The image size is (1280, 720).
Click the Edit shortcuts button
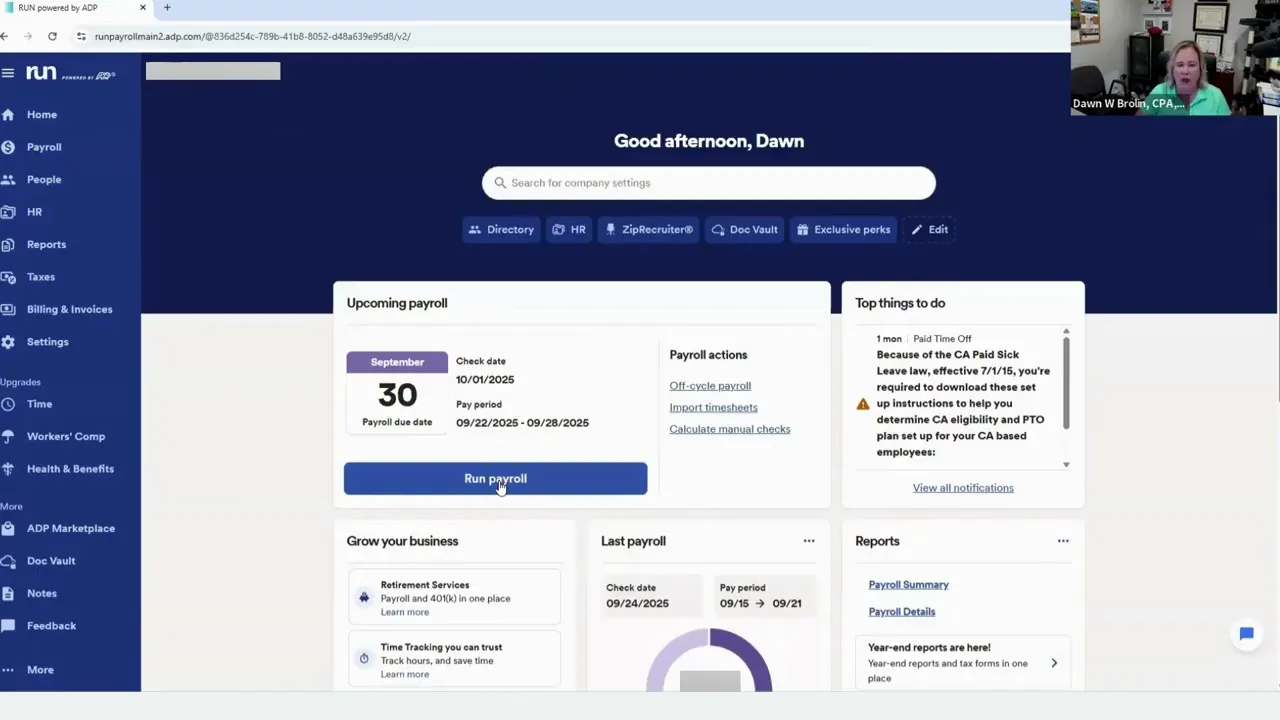click(x=930, y=230)
